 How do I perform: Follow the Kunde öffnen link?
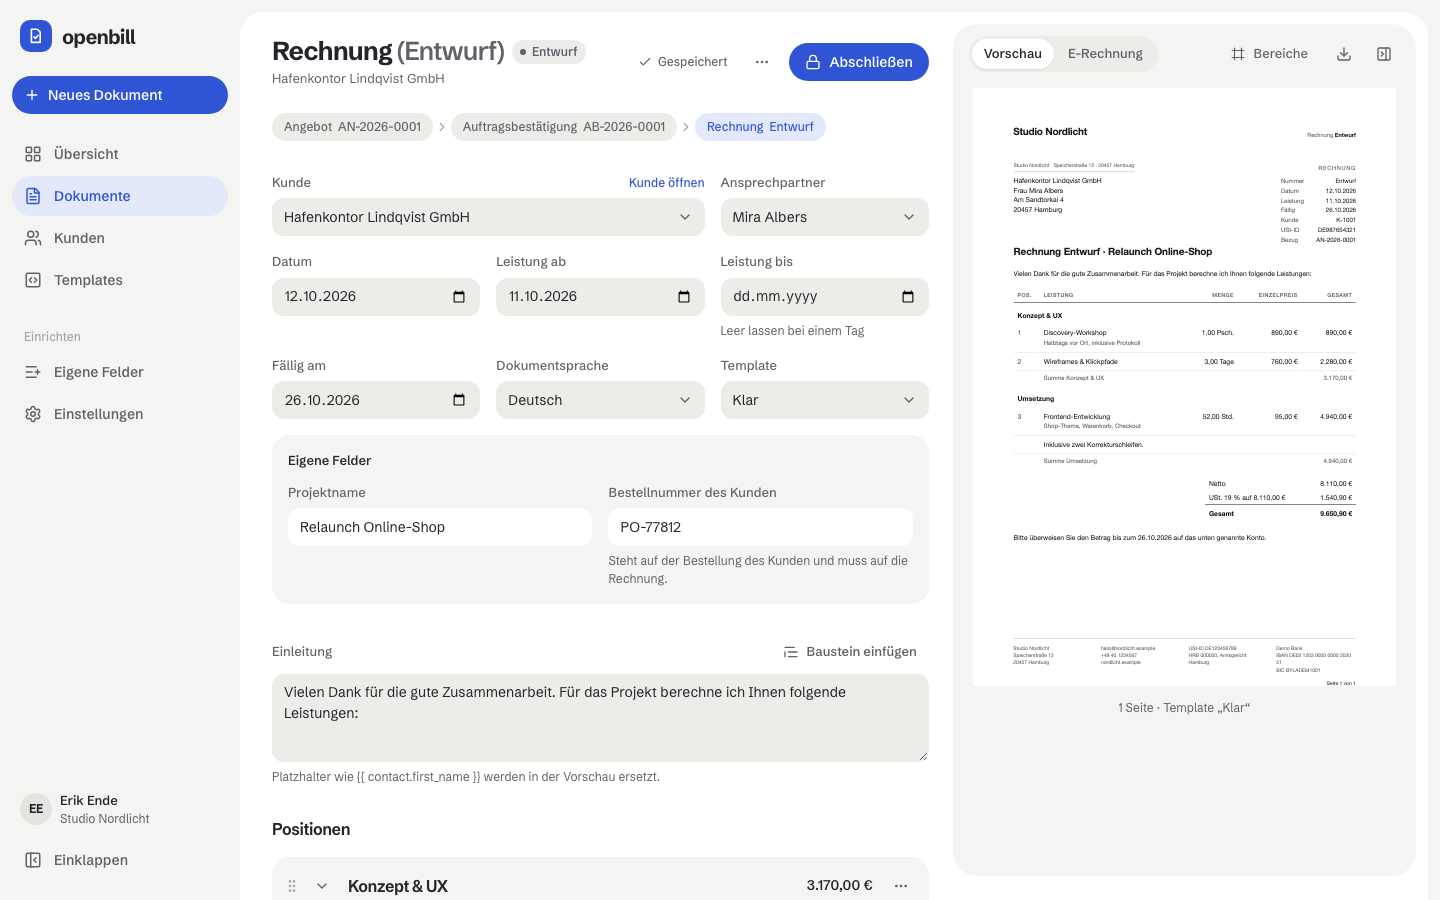(x=666, y=183)
